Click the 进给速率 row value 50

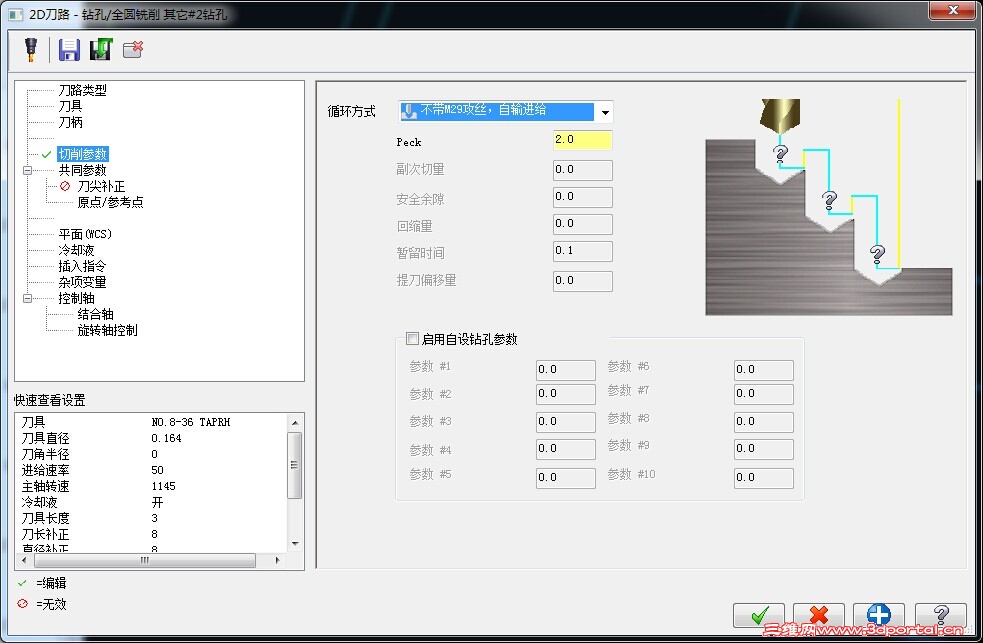157,470
